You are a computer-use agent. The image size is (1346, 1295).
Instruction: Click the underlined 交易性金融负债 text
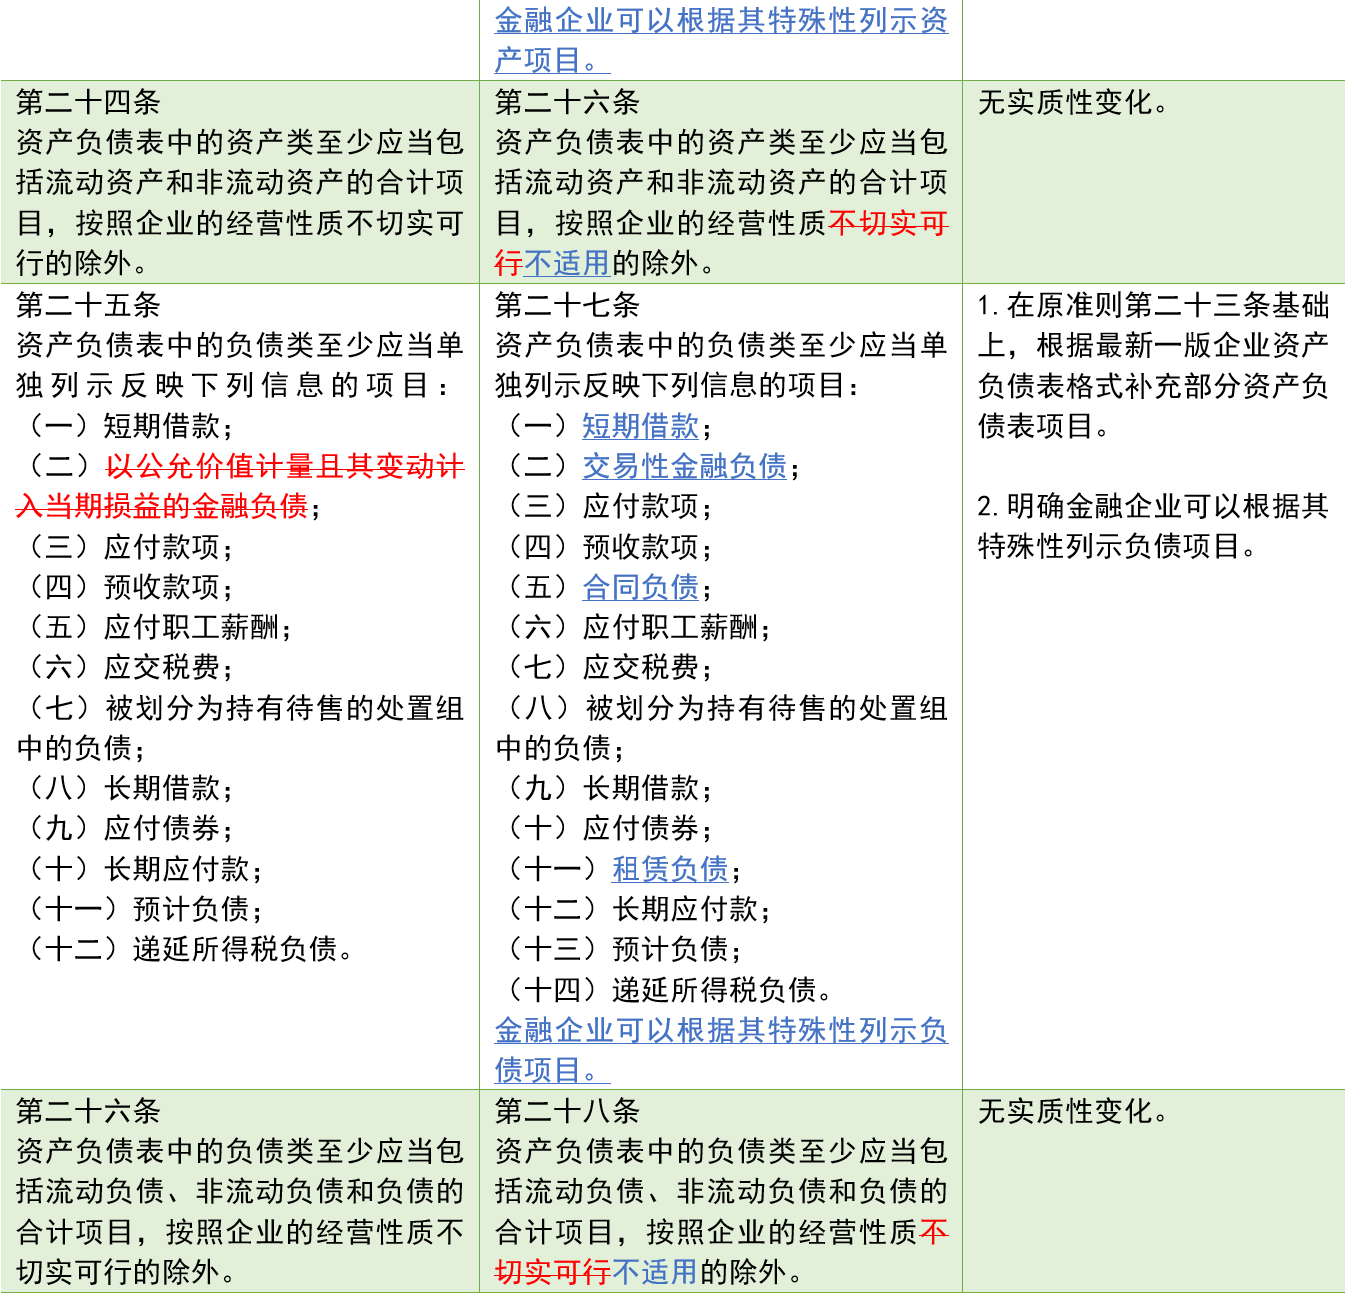[685, 466]
